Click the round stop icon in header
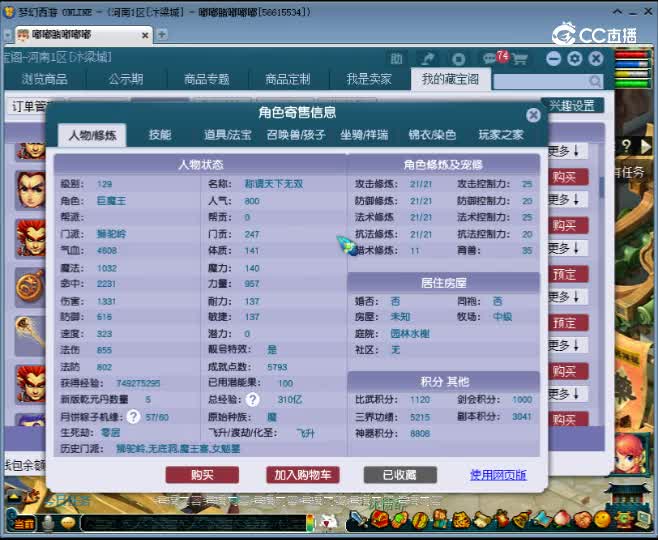The width and height of the screenshot is (658, 540). coord(458,59)
